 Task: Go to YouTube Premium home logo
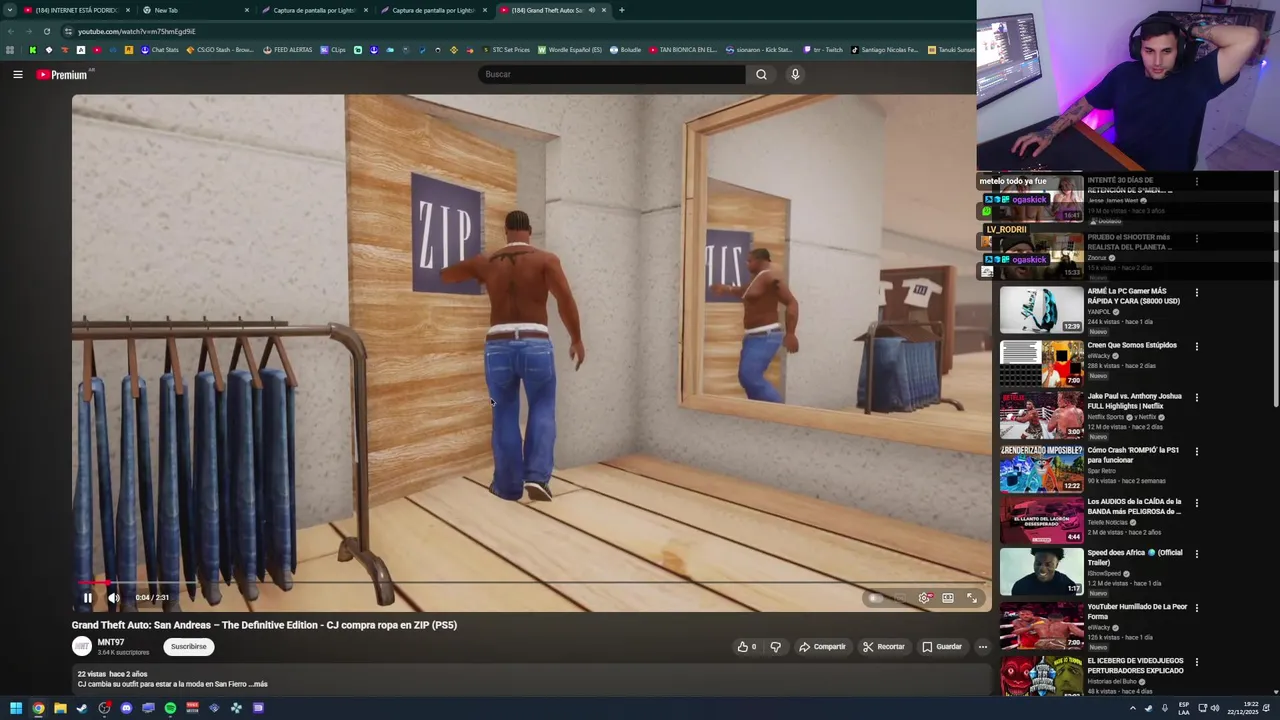pos(62,75)
